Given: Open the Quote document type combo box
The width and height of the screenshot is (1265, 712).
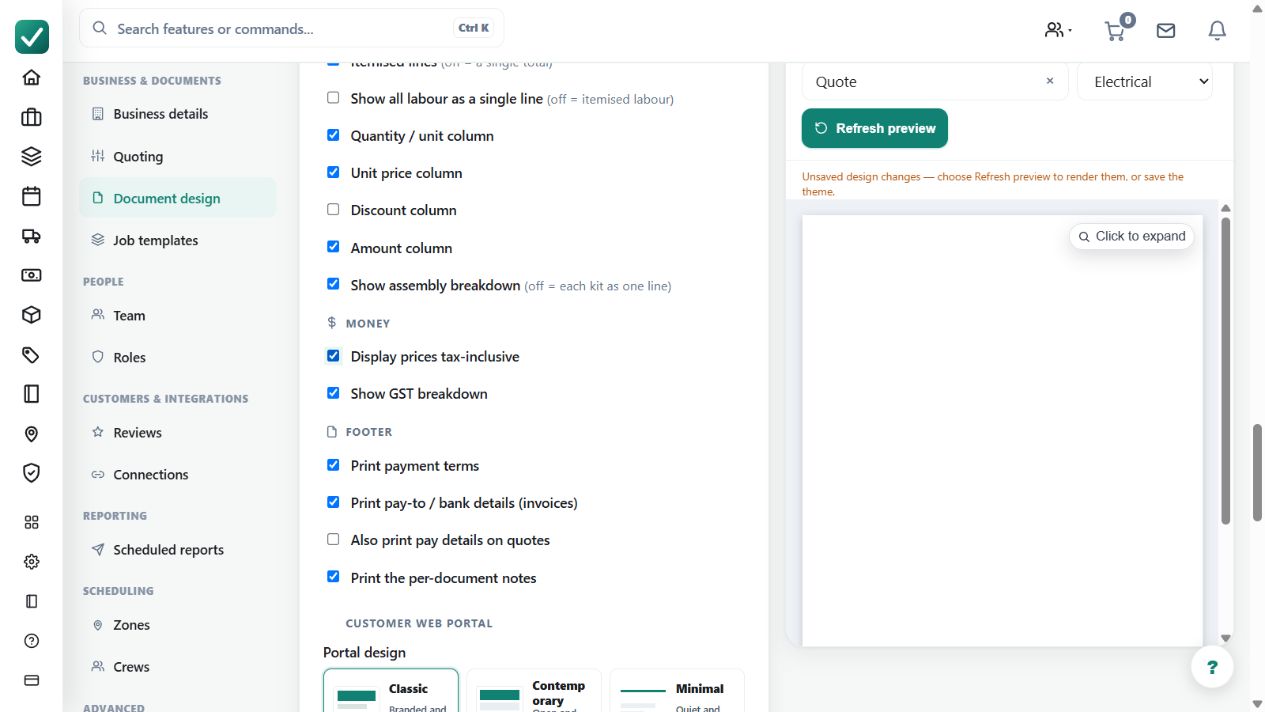Looking at the screenshot, I should click(935, 81).
